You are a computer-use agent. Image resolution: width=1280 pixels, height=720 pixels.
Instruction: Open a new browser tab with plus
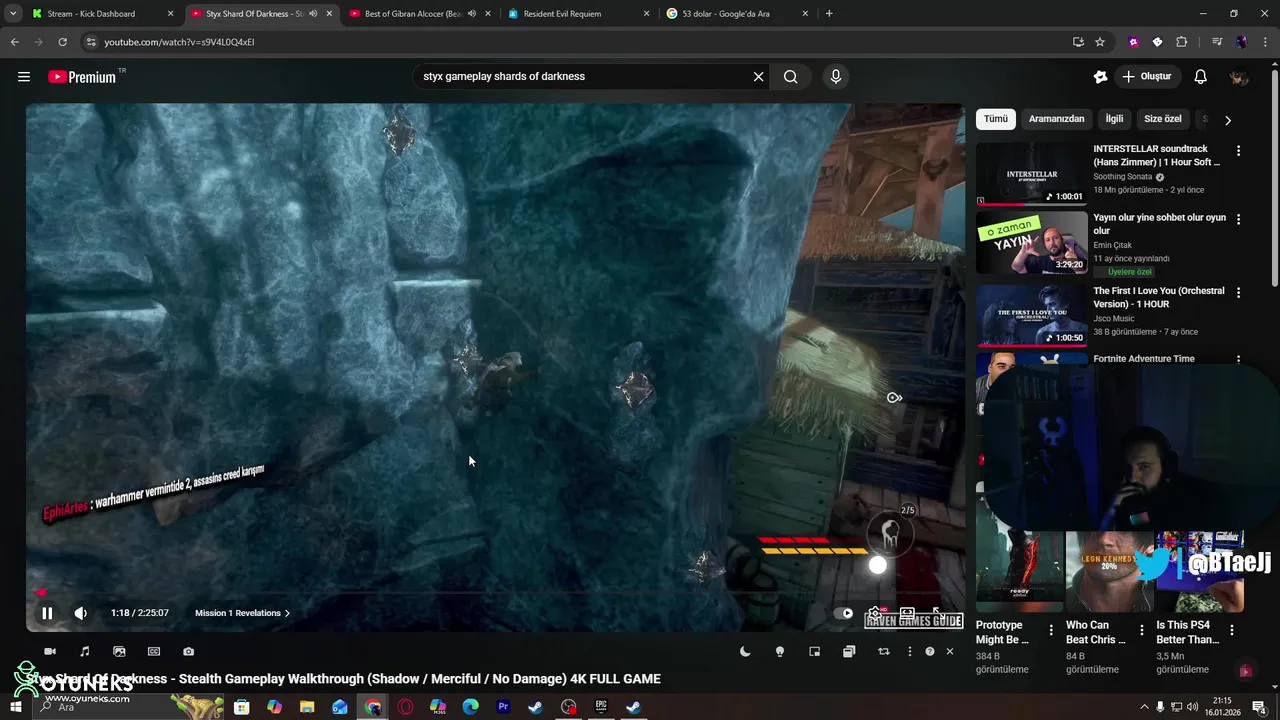(x=829, y=14)
